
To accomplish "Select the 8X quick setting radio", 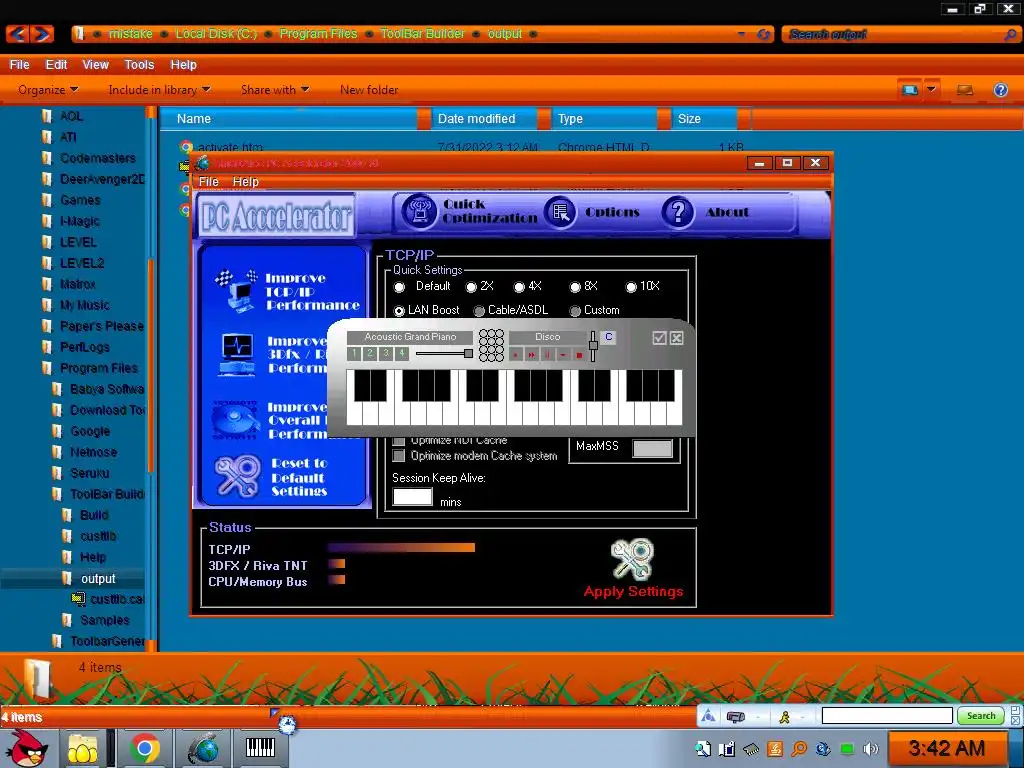I will click(575, 287).
